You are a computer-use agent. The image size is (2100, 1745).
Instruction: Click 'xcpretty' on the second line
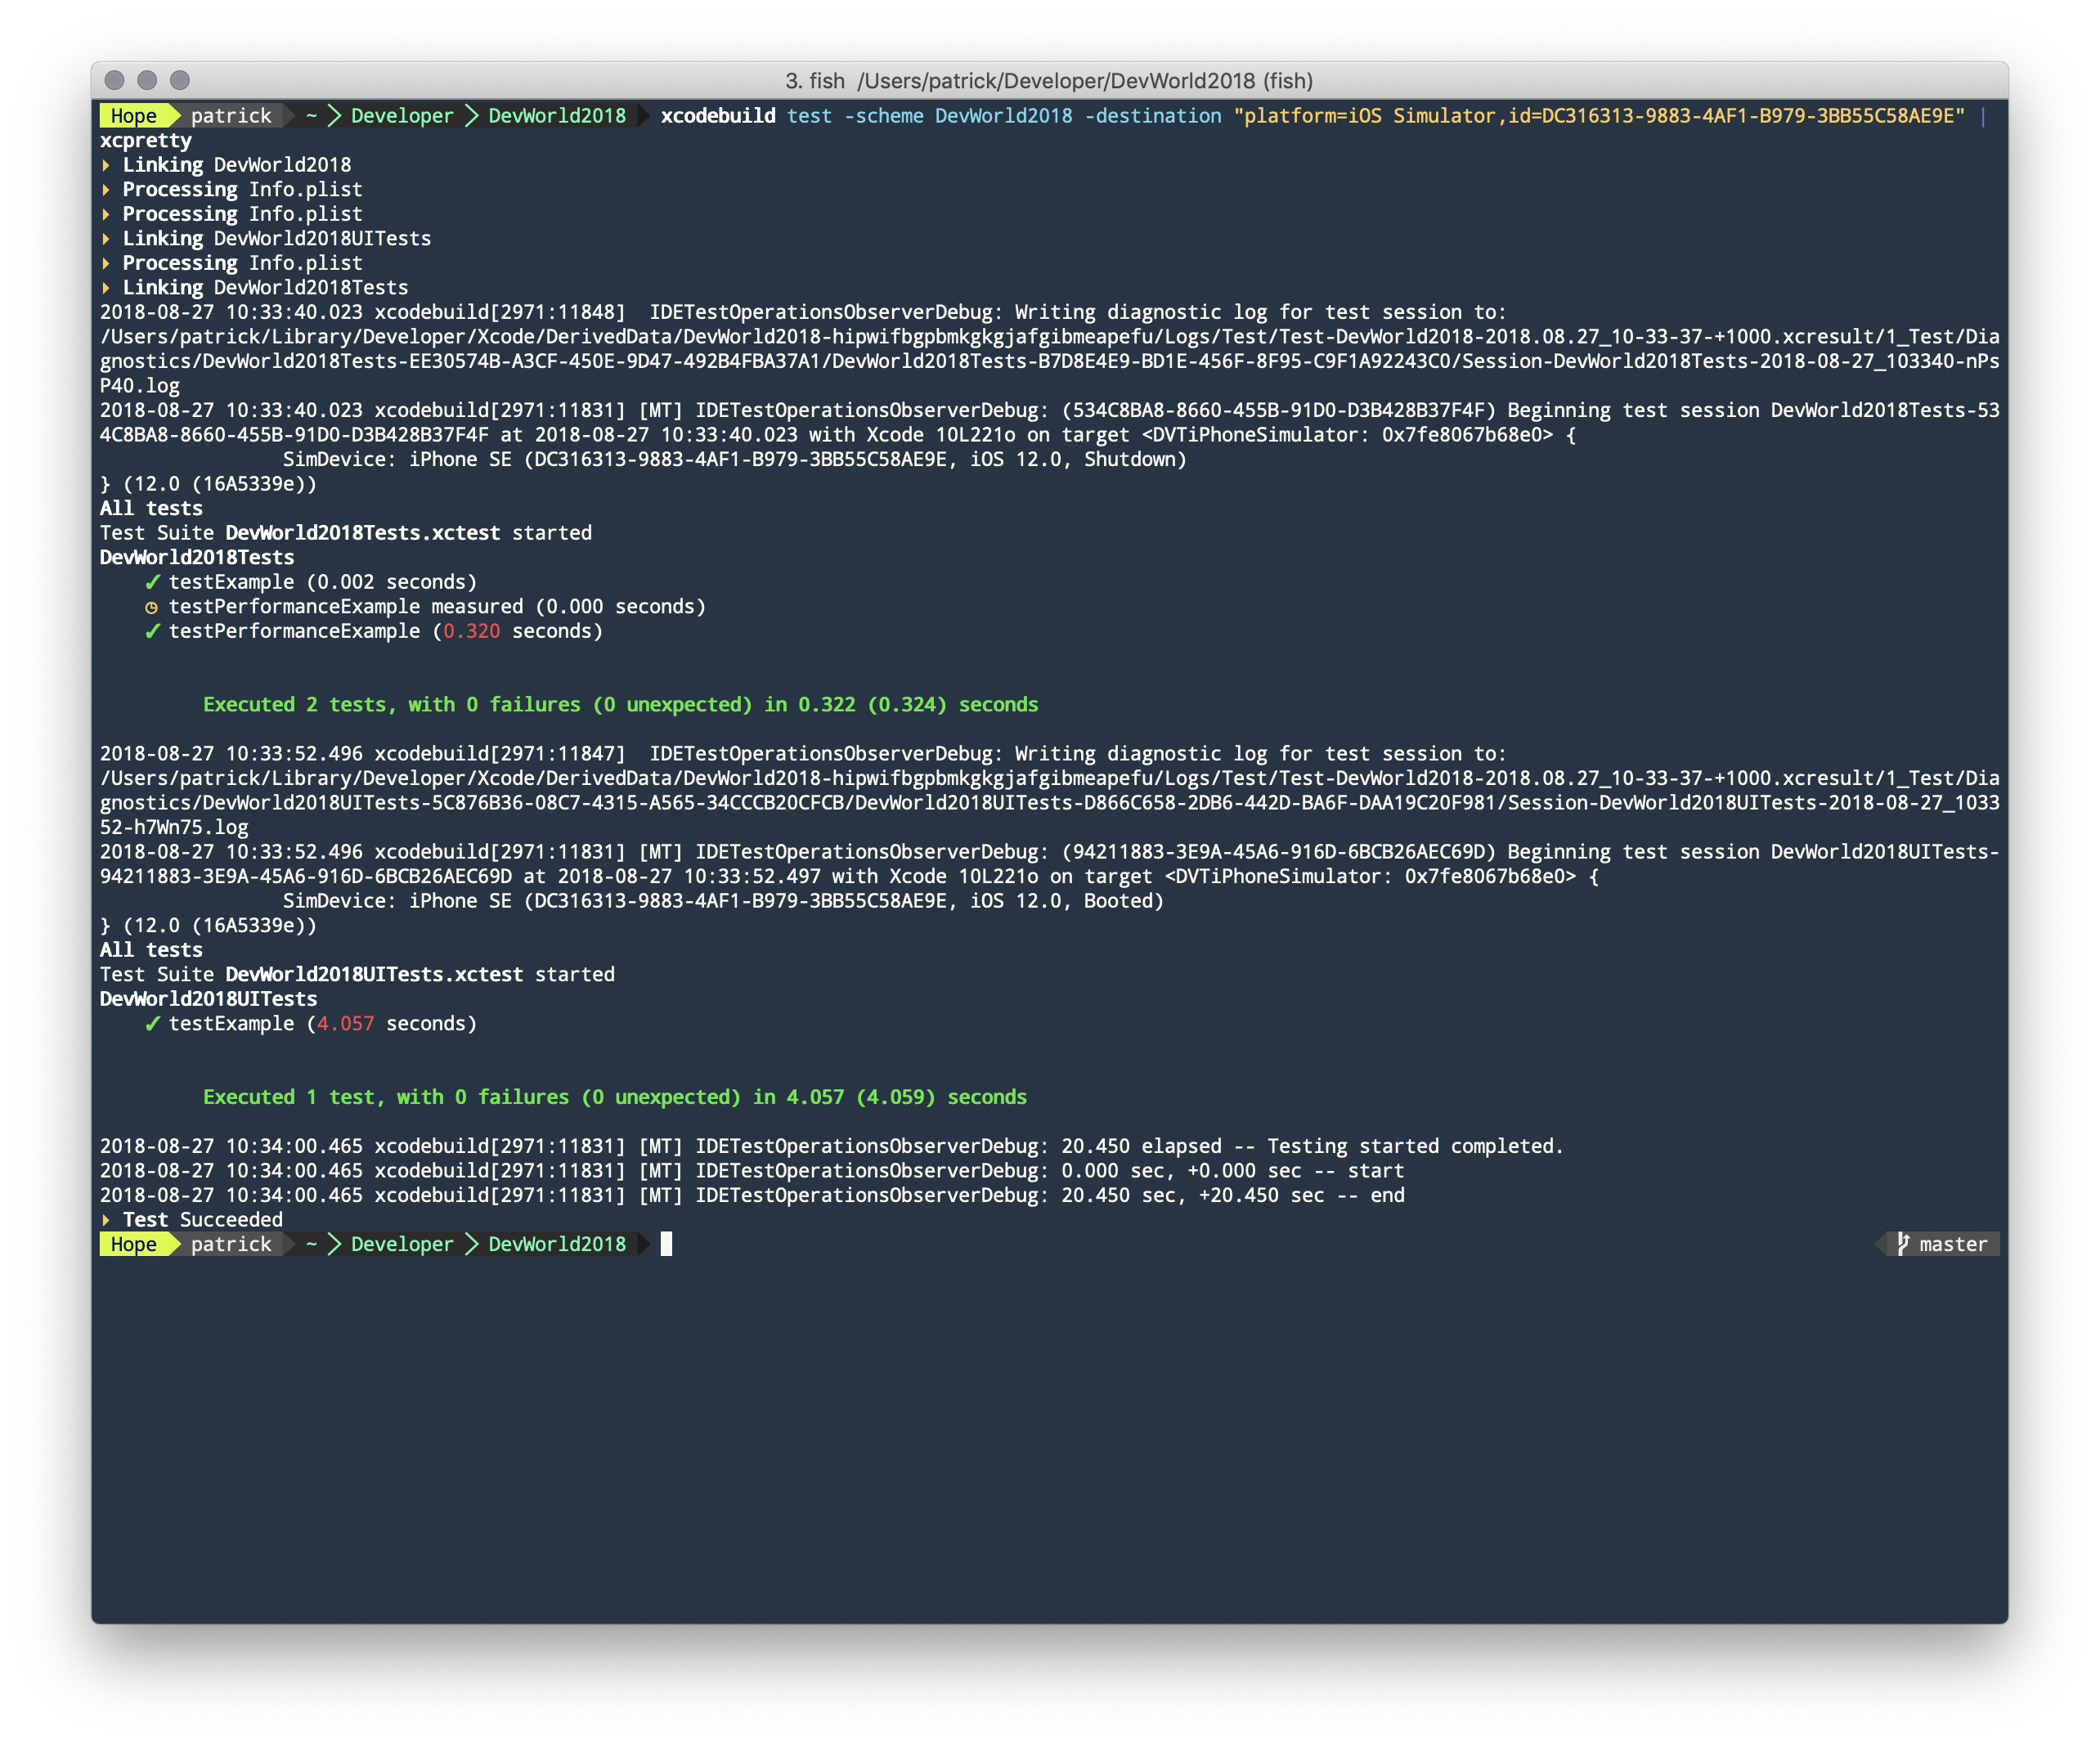point(146,141)
